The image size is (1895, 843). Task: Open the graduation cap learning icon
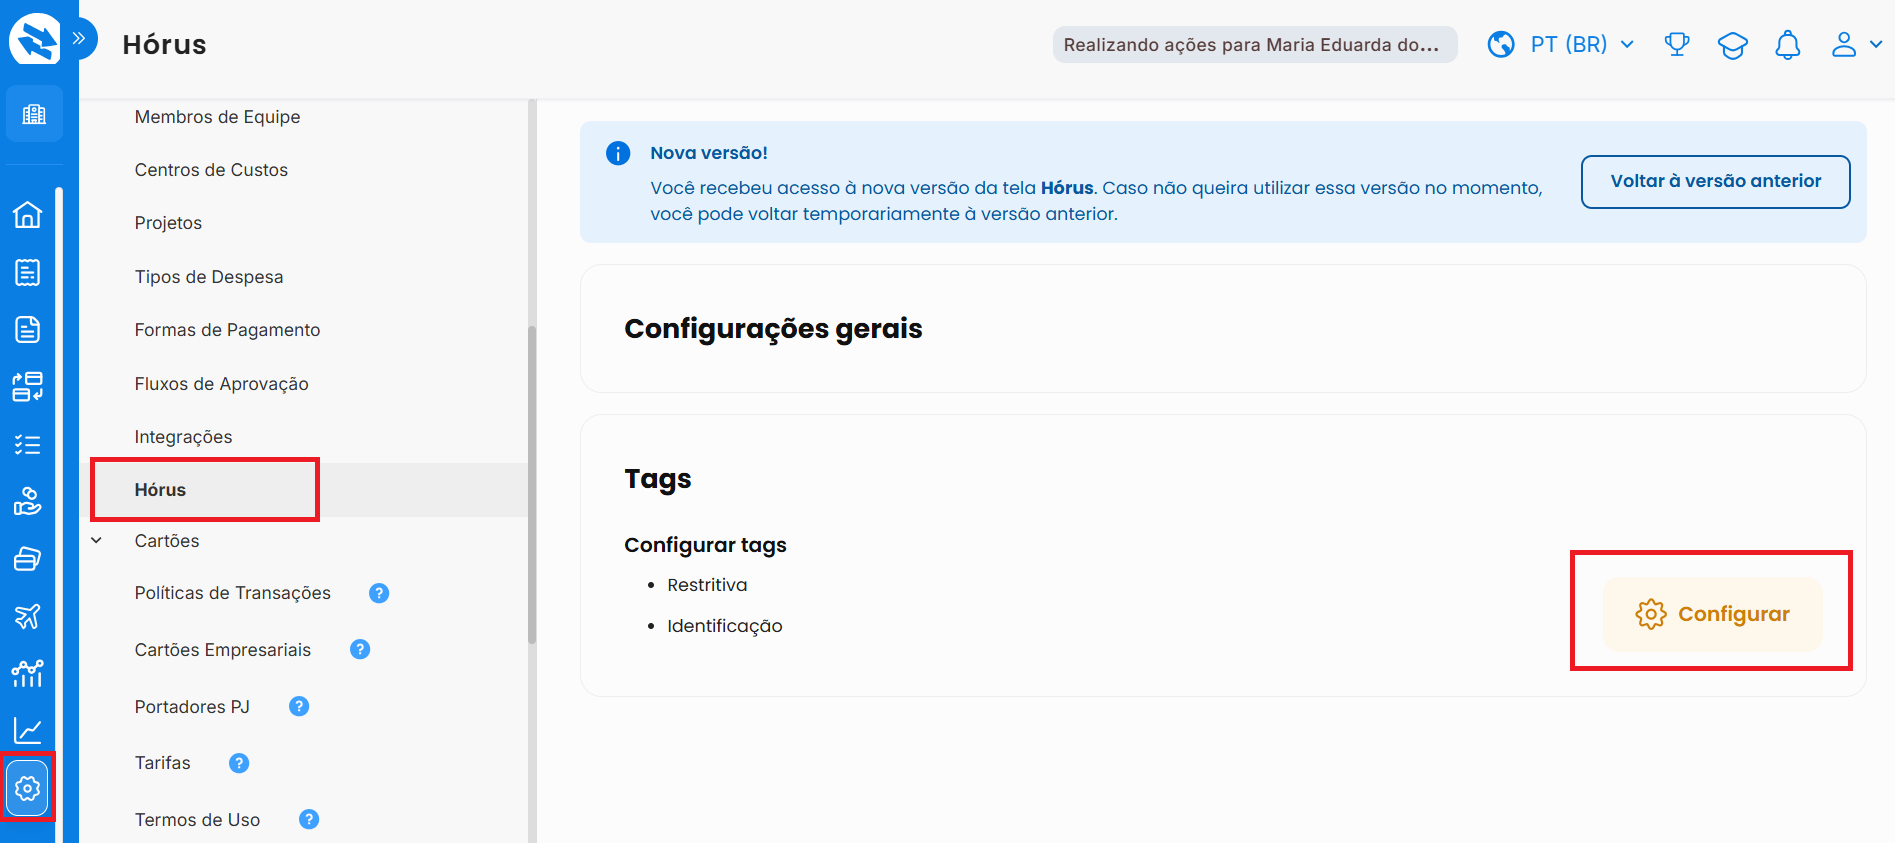tap(1732, 45)
